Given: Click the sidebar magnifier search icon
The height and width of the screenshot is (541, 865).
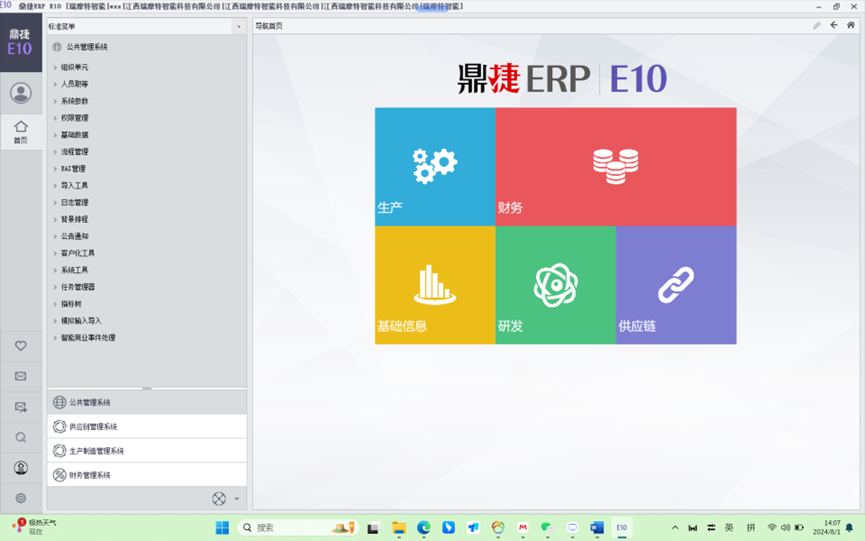Looking at the screenshot, I should (20, 438).
